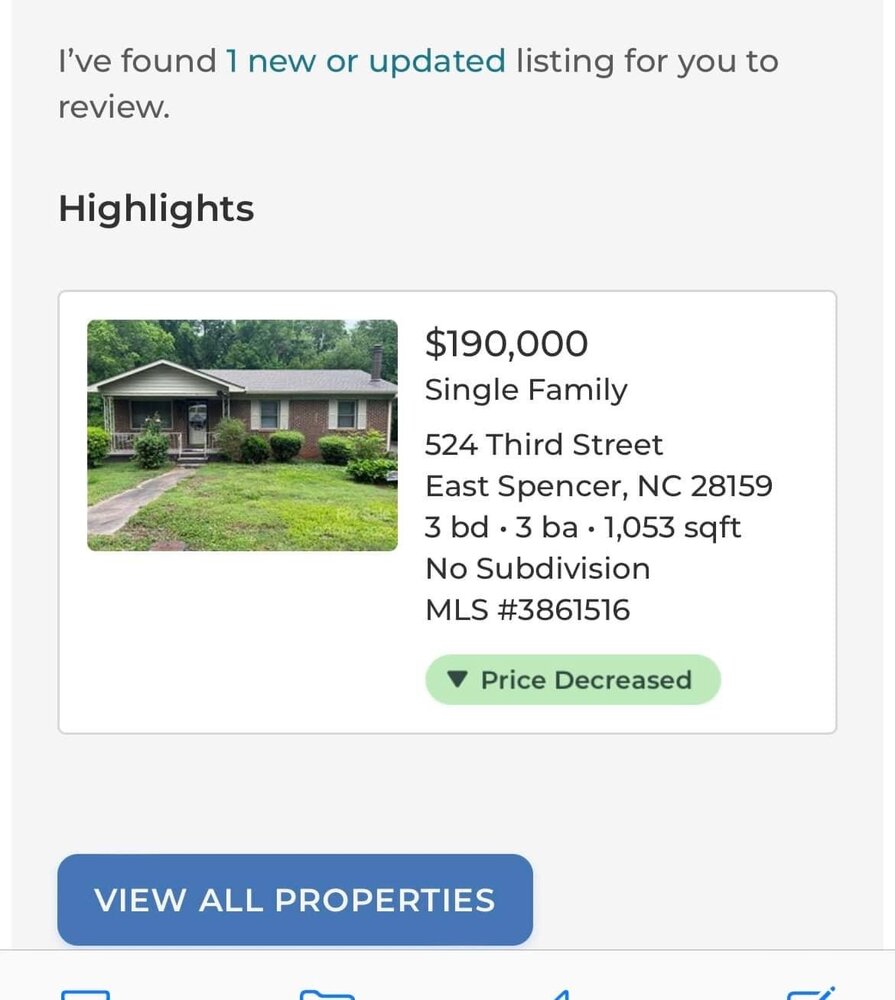The height and width of the screenshot is (1000, 895).
Task: Tap the archive box icon in bottom toolbar
Action: (85, 993)
